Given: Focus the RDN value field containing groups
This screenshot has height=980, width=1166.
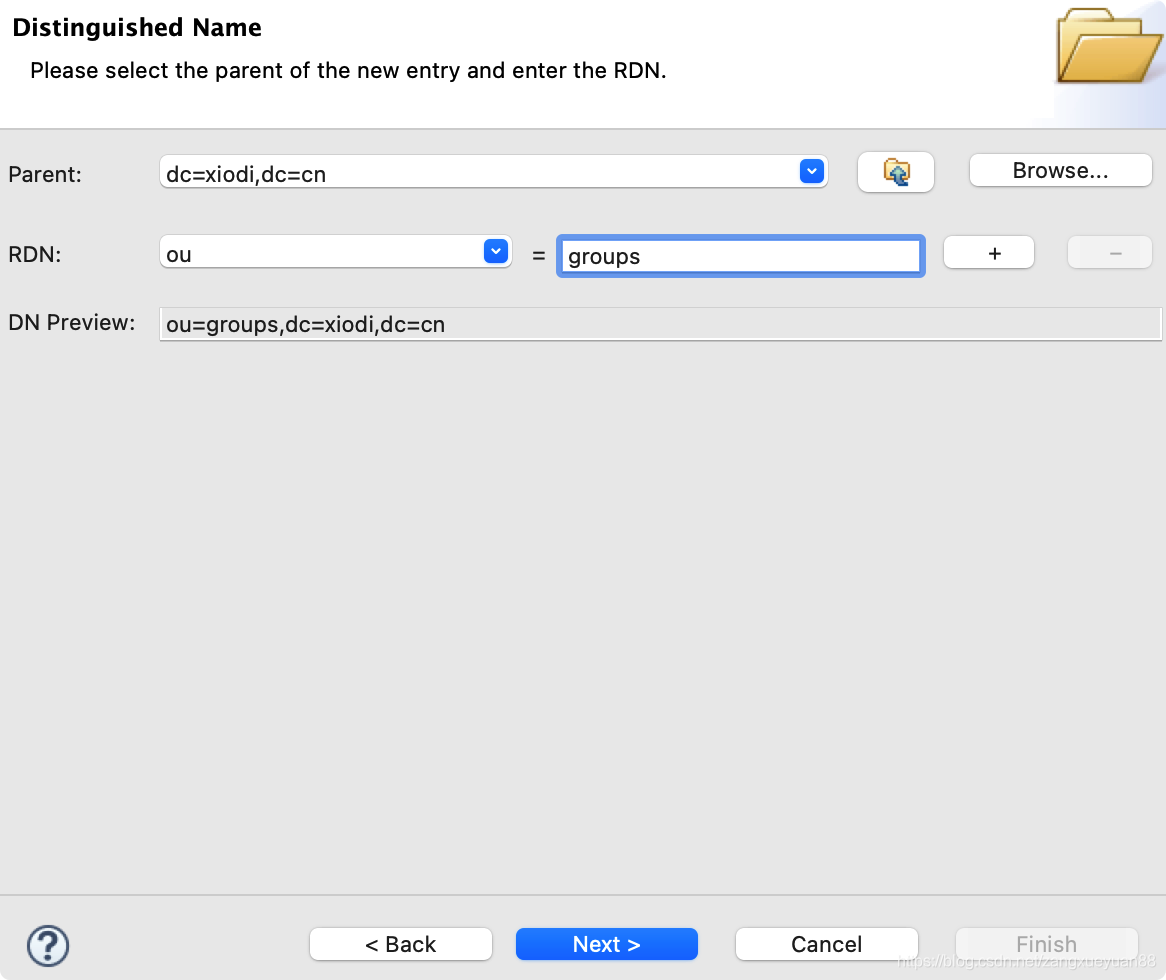Looking at the screenshot, I should (740, 256).
